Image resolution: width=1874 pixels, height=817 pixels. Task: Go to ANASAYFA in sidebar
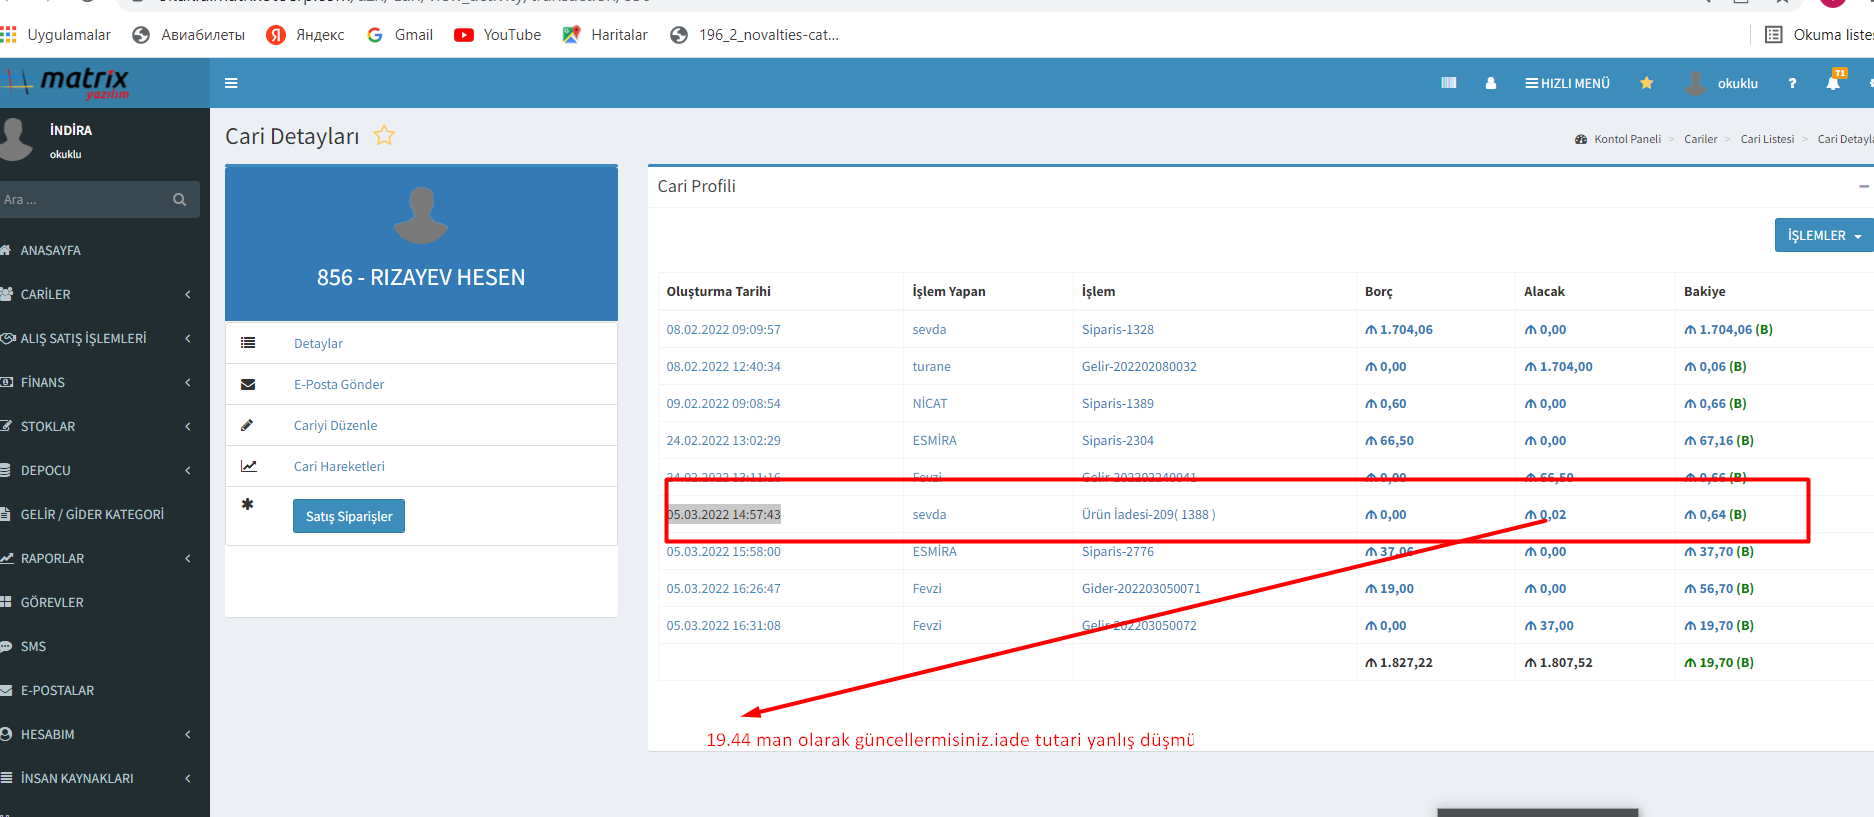pos(50,250)
